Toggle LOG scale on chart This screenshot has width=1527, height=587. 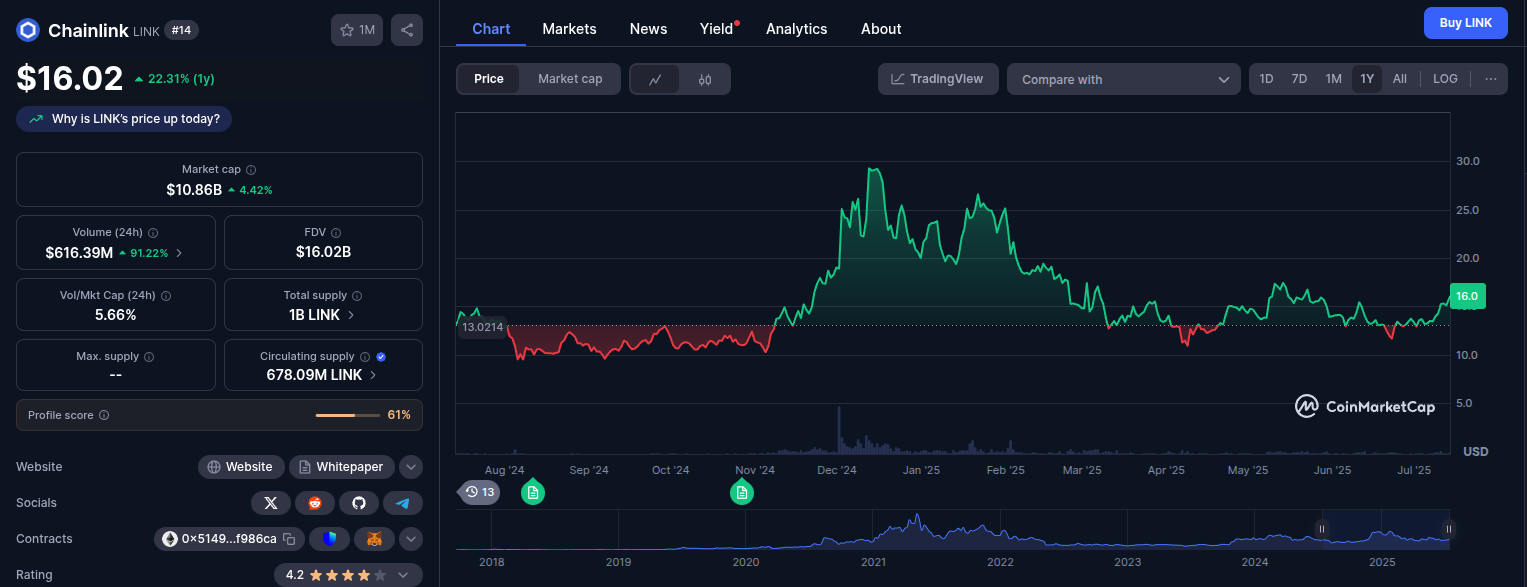click(x=1445, y=79)
